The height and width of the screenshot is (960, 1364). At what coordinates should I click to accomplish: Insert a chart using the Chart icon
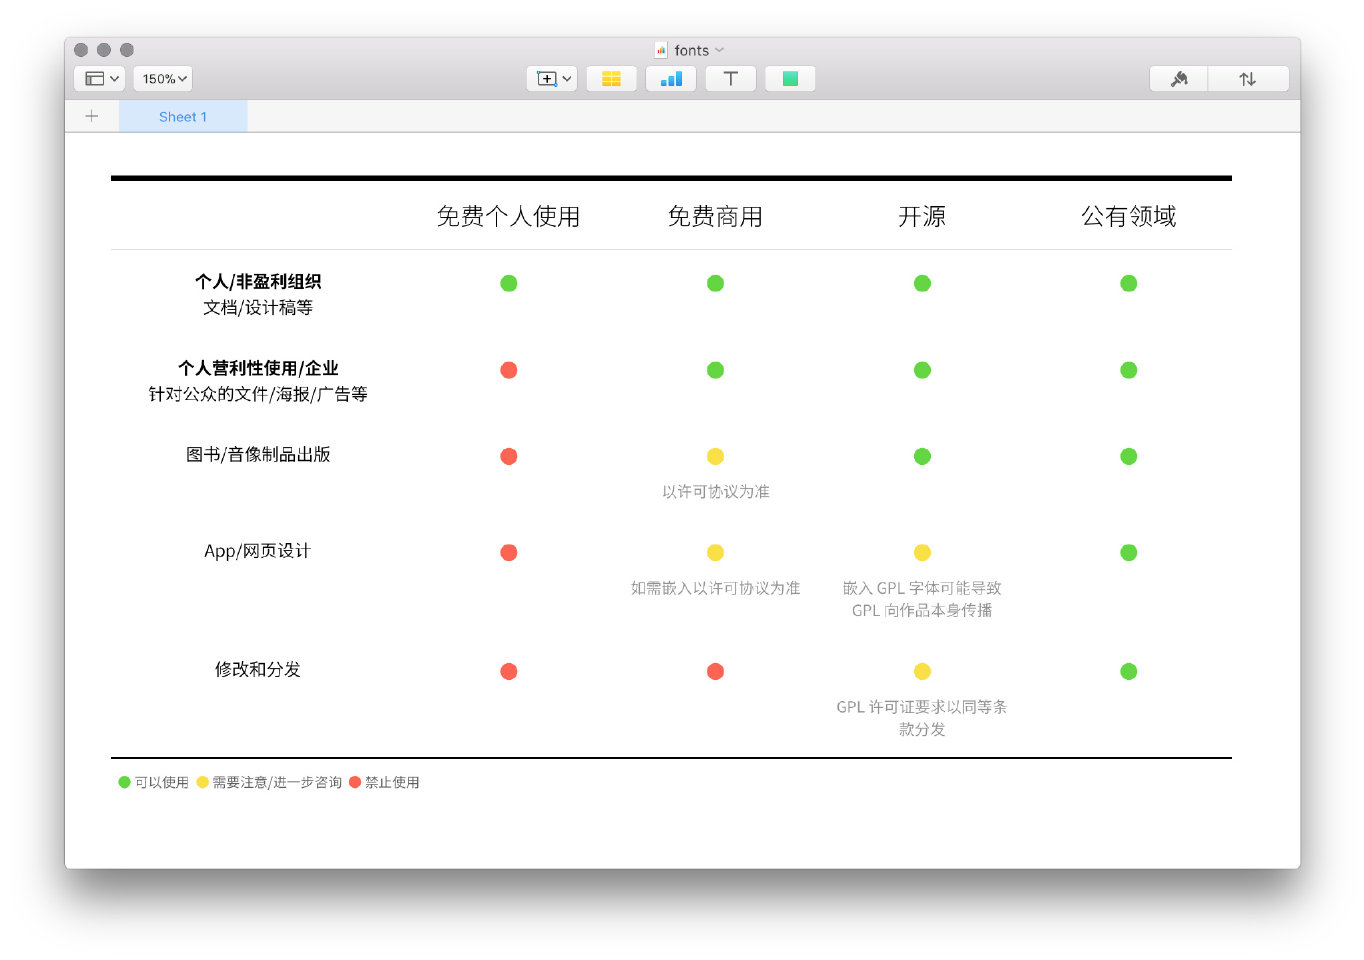[671, 79]
